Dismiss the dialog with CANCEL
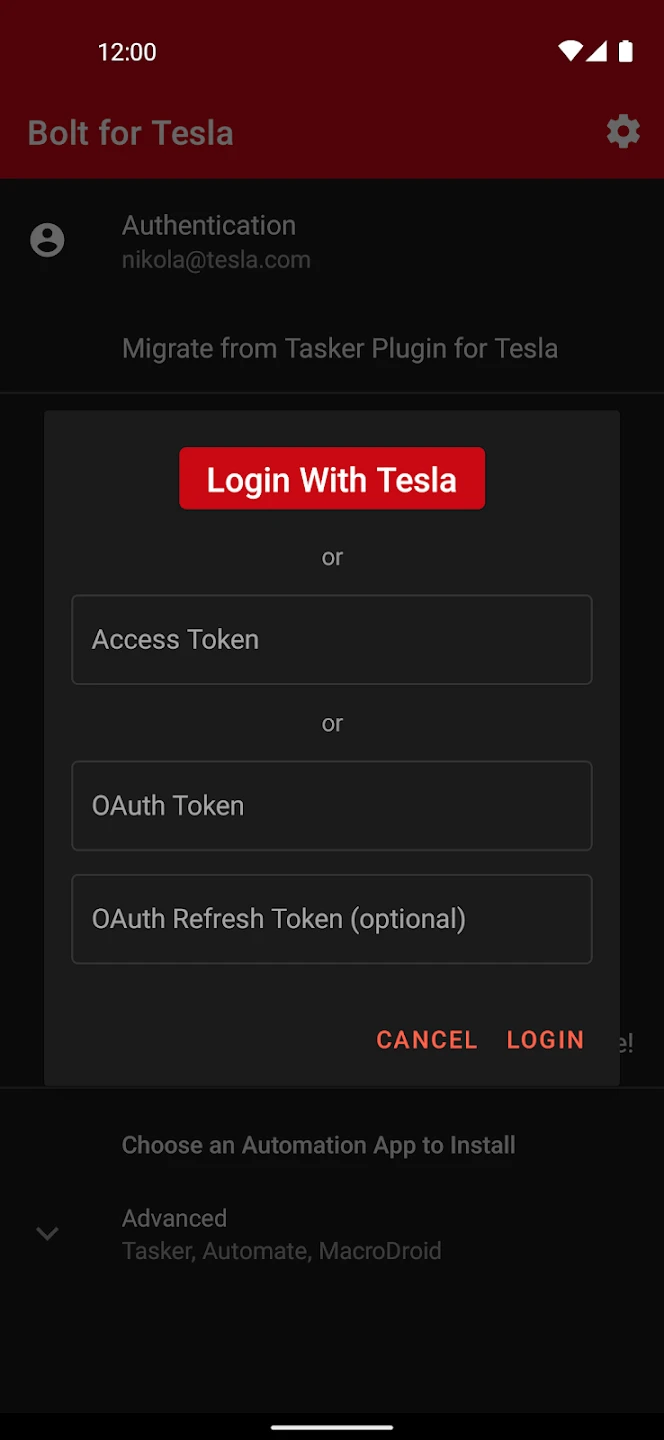 pos(427,1040)
